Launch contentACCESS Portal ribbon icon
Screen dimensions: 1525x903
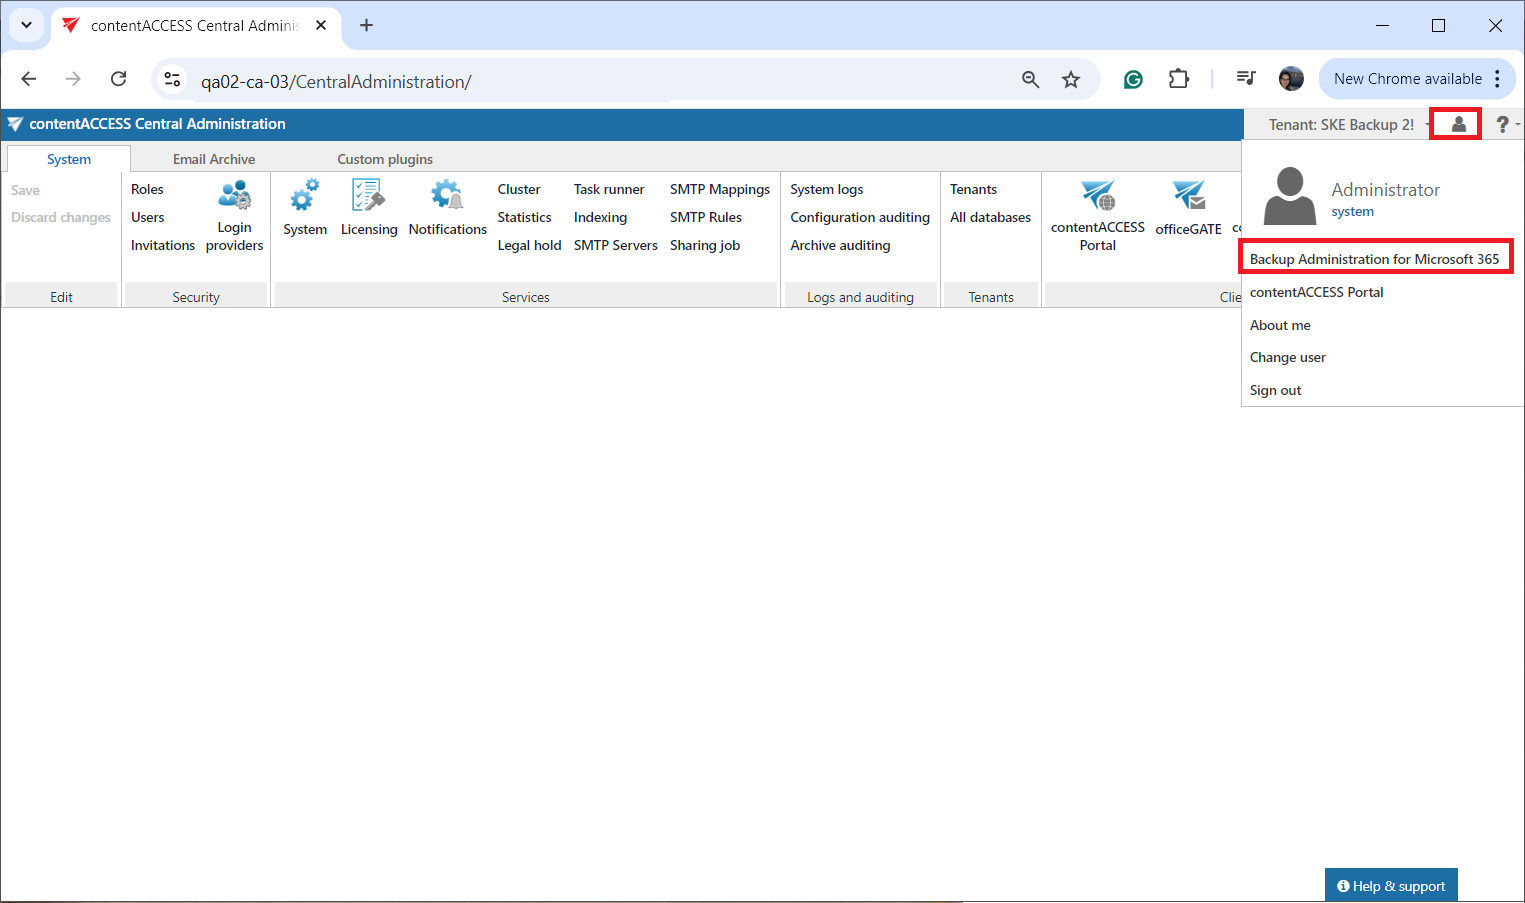point(1097,196)
